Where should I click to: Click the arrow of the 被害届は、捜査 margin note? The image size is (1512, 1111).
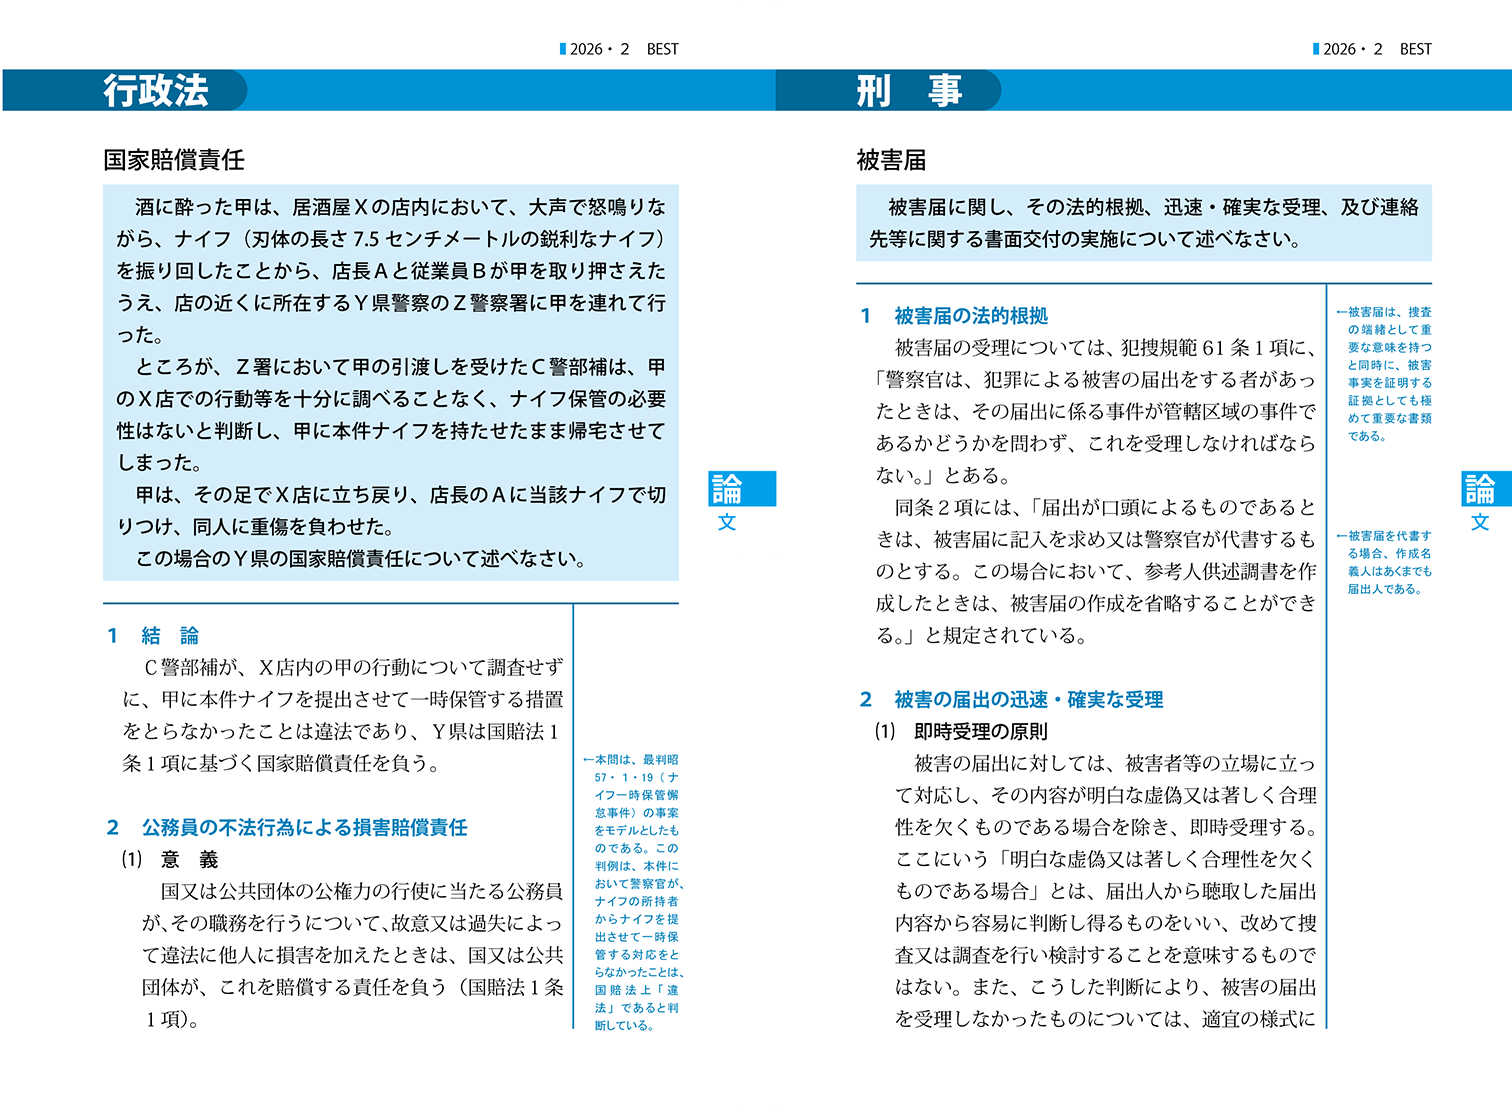pos(1341,312)
